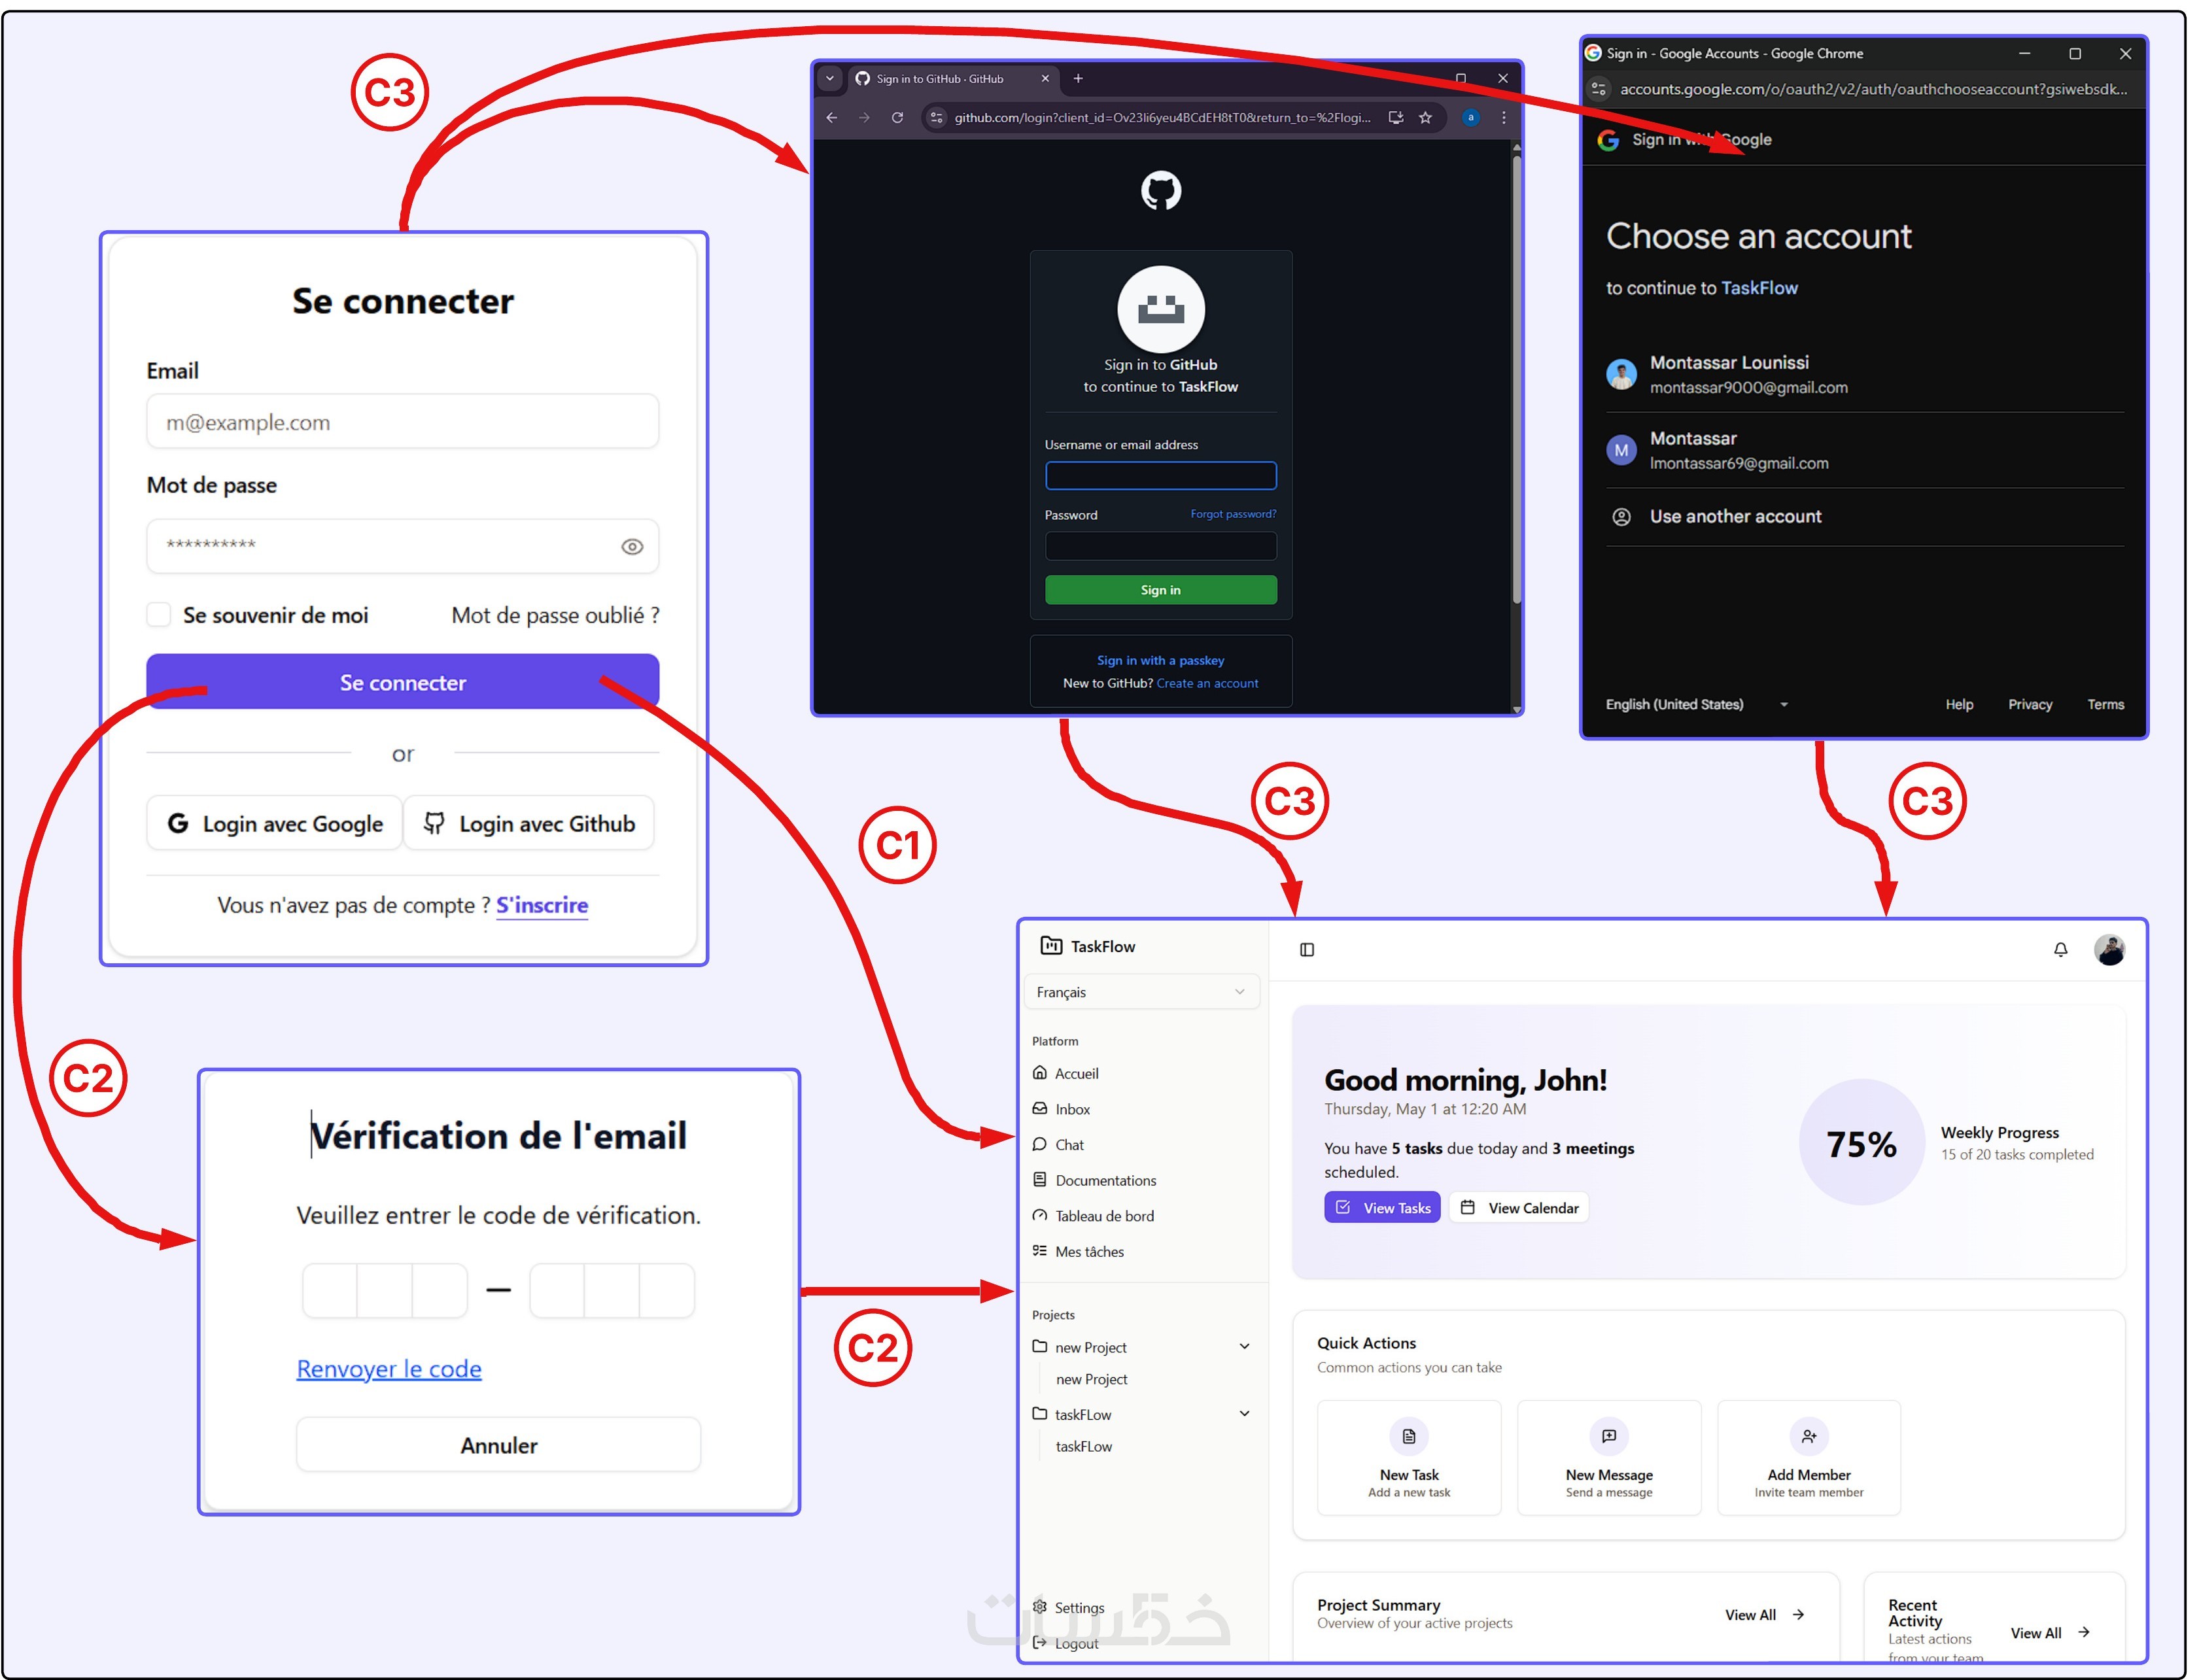This screenshot has height=1680, width=2199.
Task: Toggle the sidebar panel icon
Action: click(x=1307, y=950)
